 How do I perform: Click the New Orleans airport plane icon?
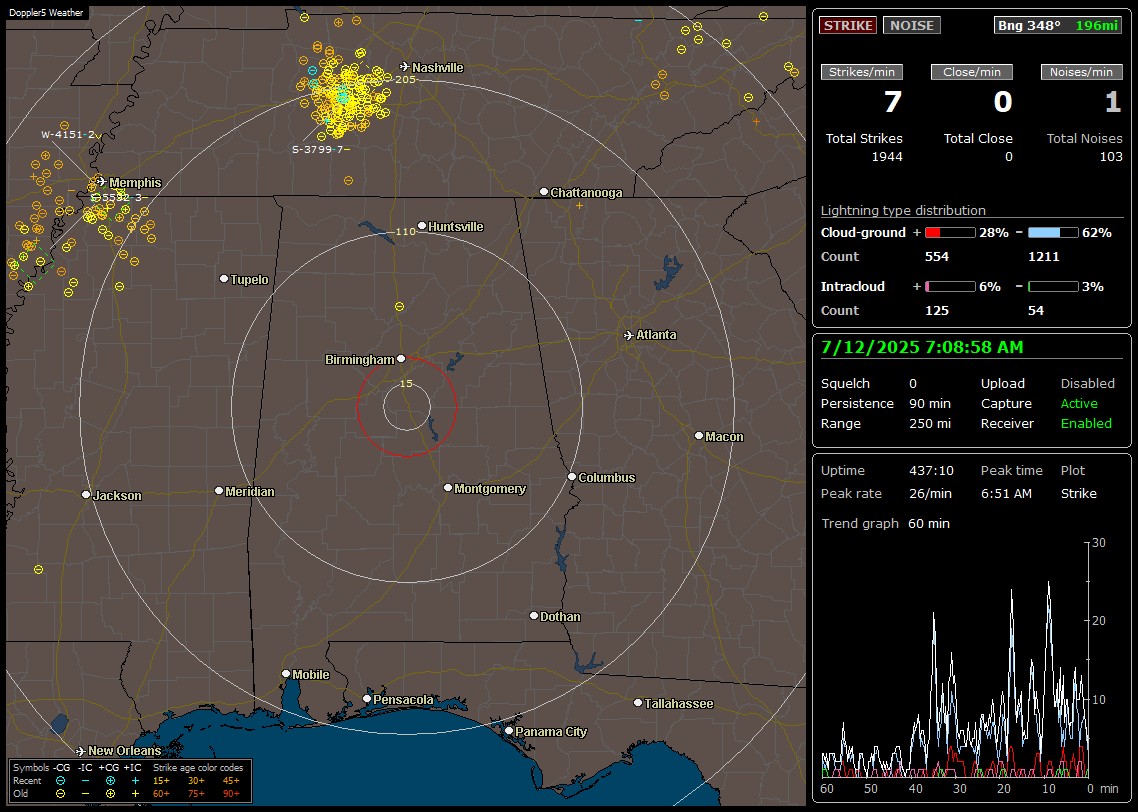pyautogui.click(x=81, y=751)
